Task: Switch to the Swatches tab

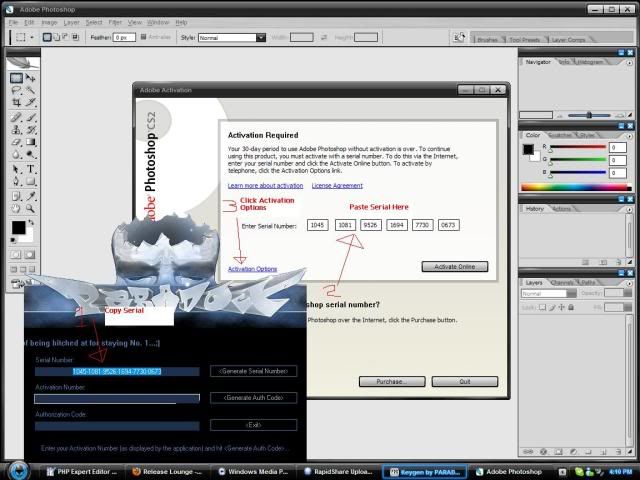Action: pos(560,135)
